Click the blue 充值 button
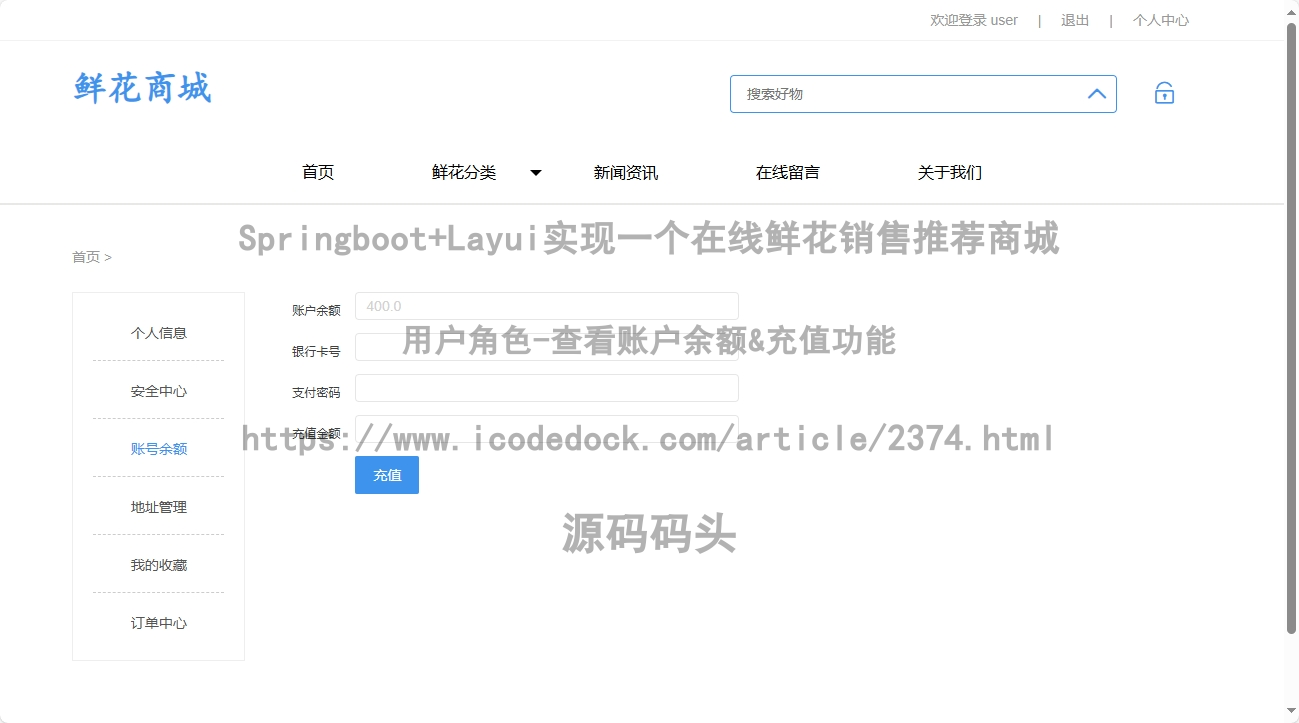 pos(387,475)
